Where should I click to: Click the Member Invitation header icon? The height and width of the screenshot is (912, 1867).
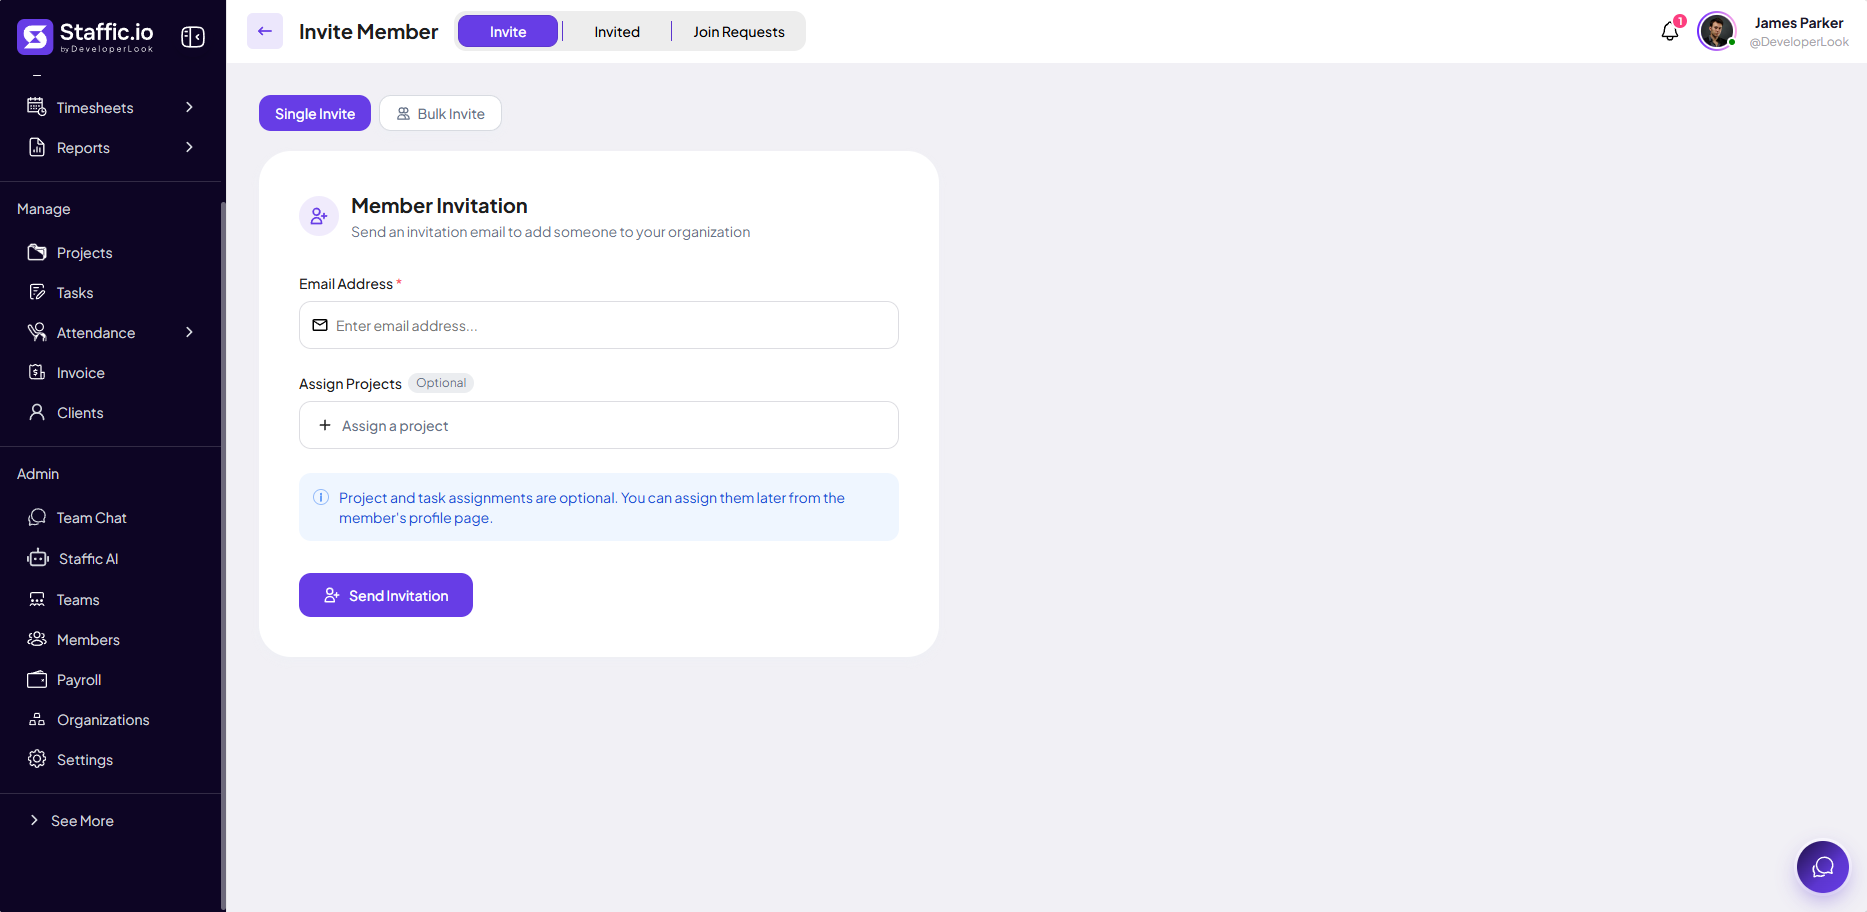(319, 216)
